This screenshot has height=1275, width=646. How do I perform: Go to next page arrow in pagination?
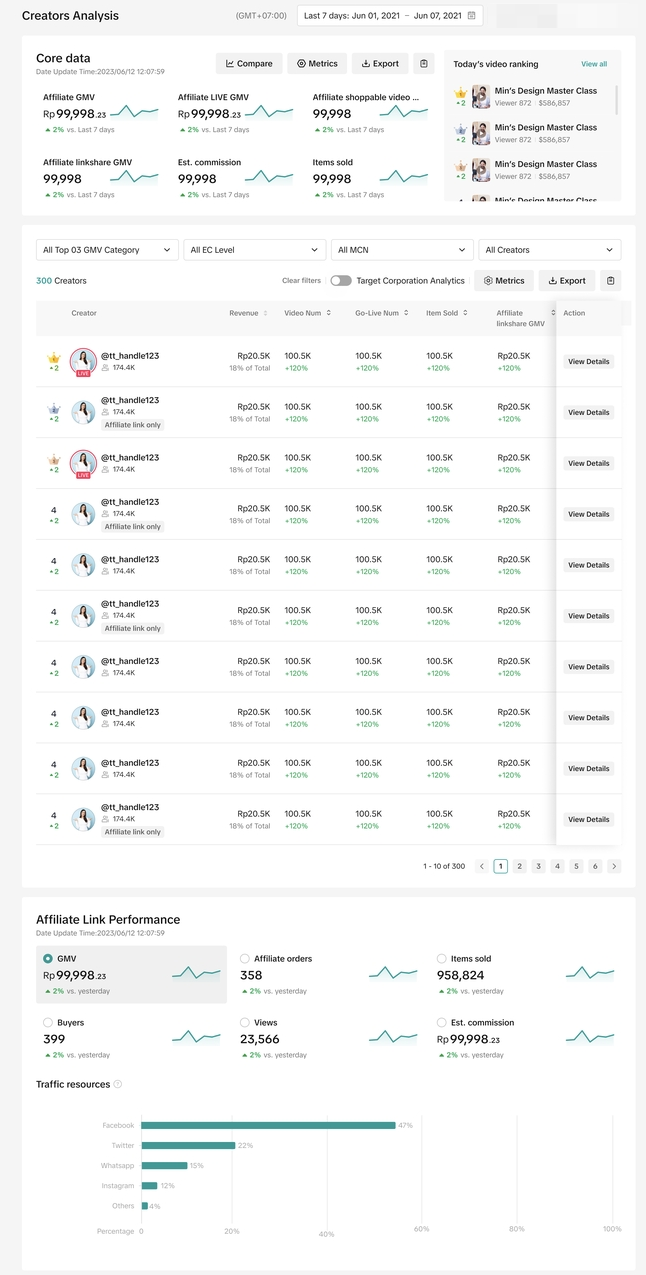pos(614,866)
